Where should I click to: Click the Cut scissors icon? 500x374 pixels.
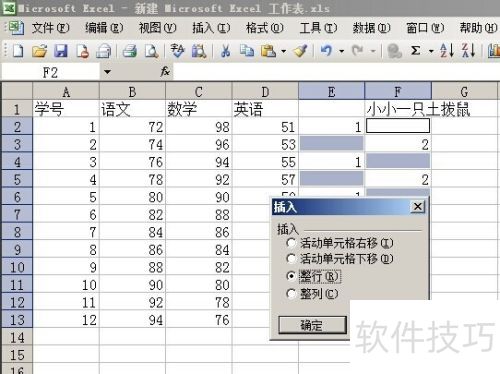tap(226, 51)
